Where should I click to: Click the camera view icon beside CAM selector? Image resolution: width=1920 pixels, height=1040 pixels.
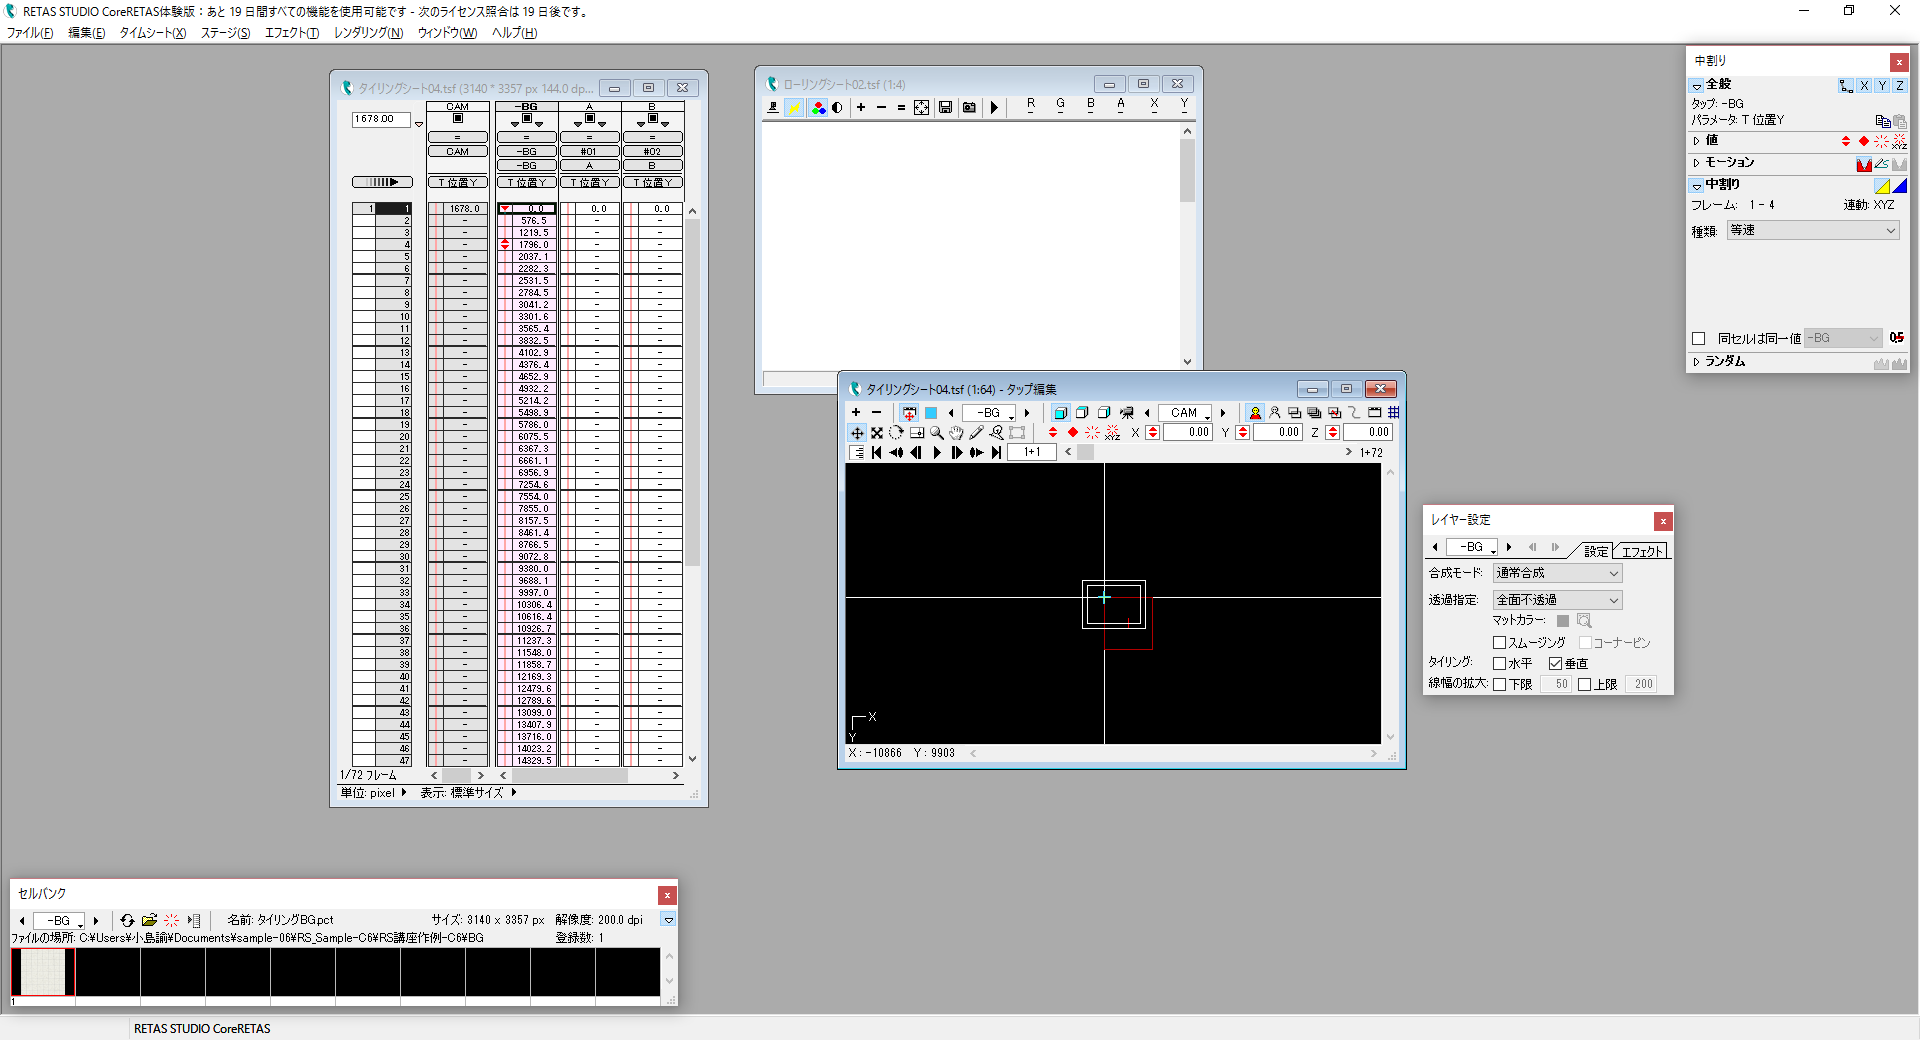click(1127, 413)
